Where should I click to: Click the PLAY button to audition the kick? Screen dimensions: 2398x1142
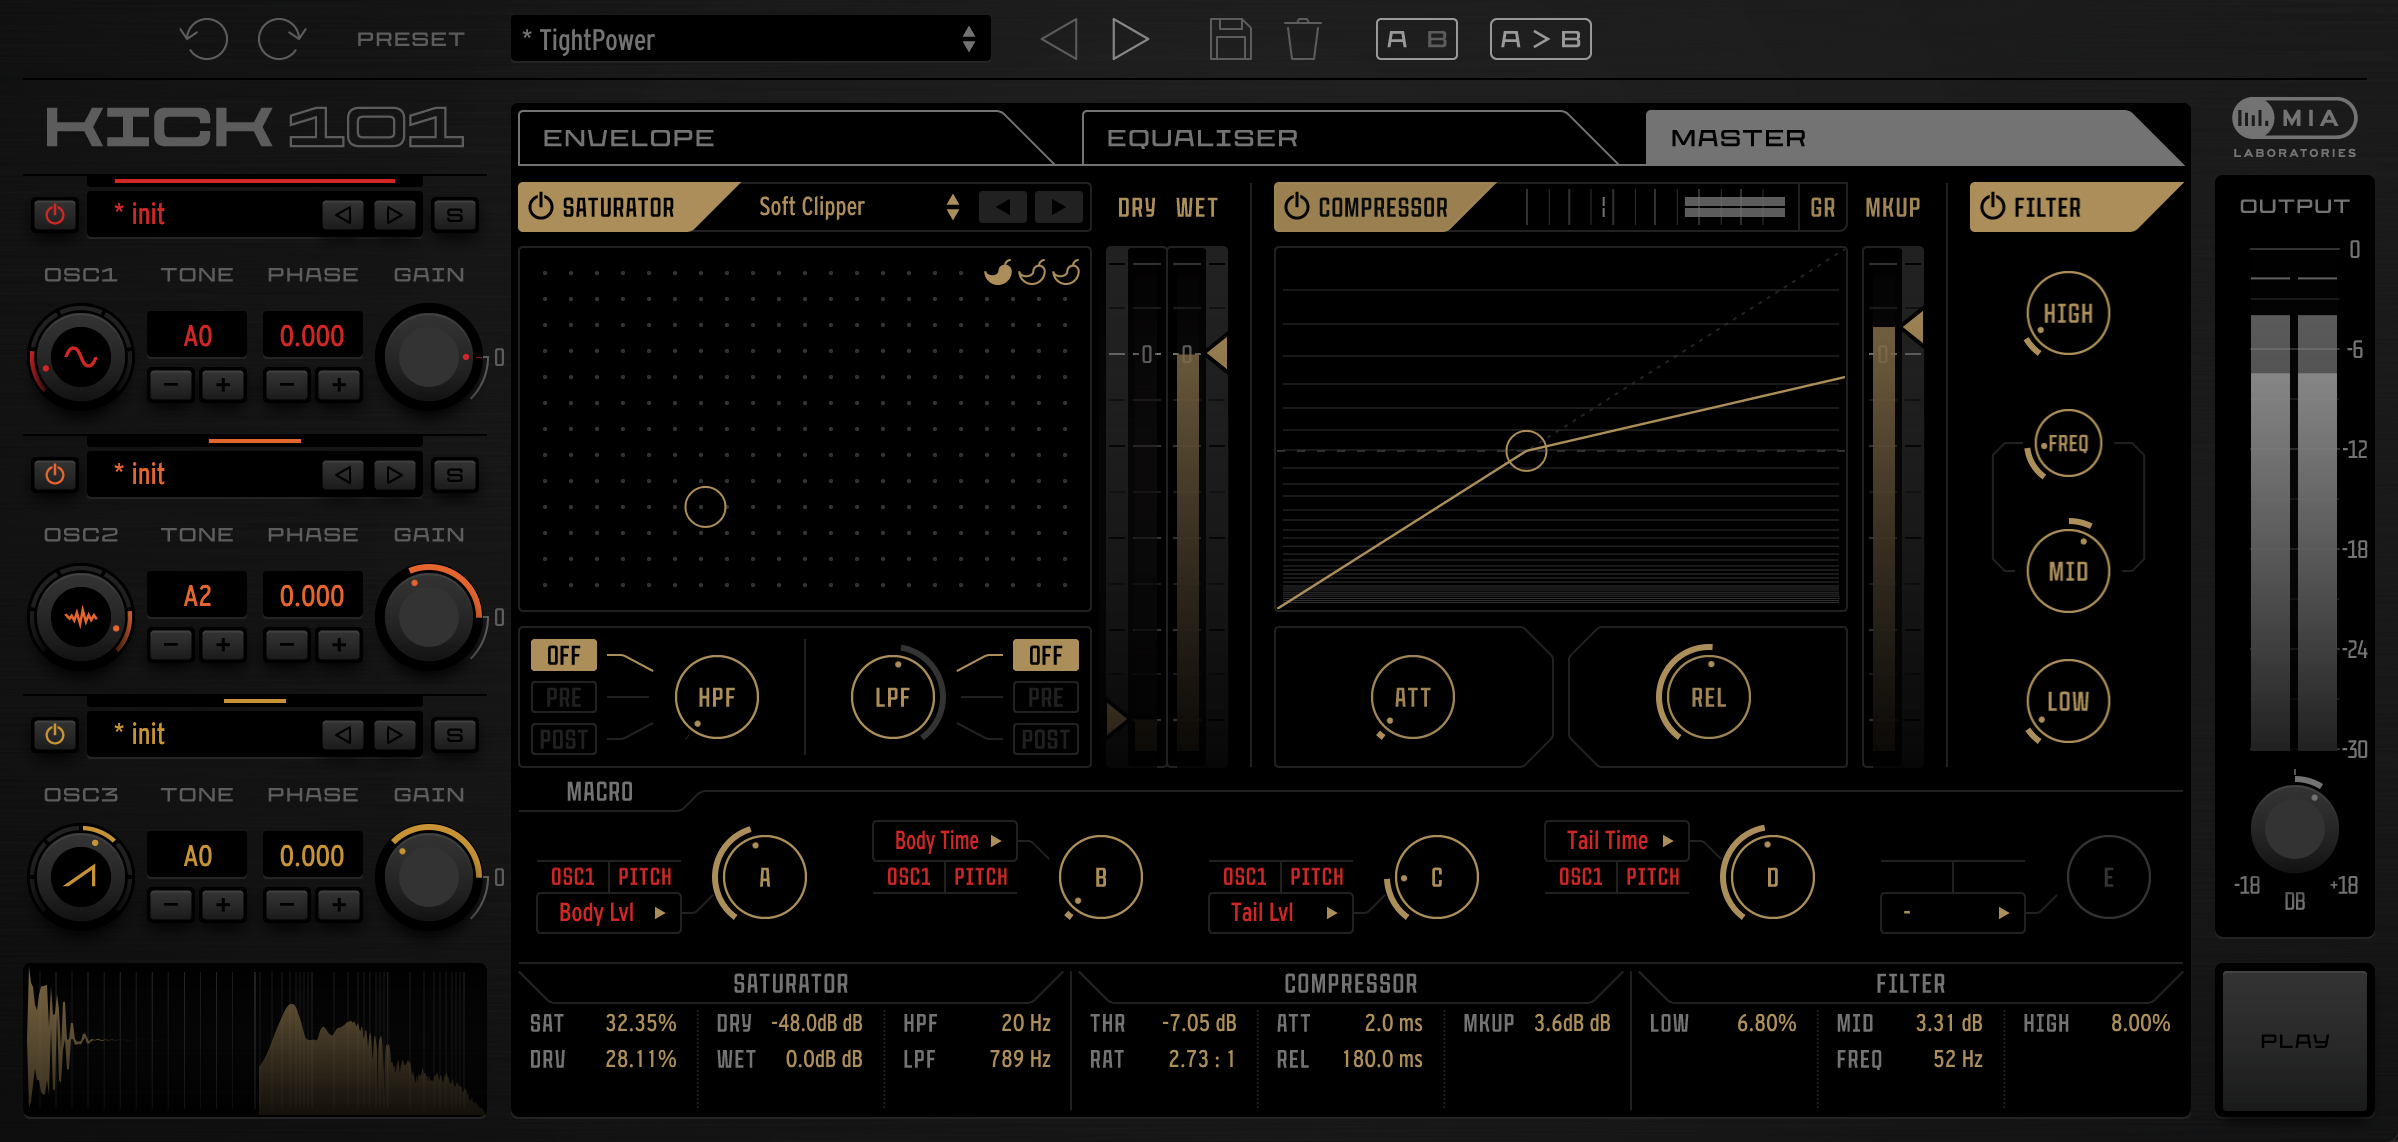click(x=2293, y=1038)
